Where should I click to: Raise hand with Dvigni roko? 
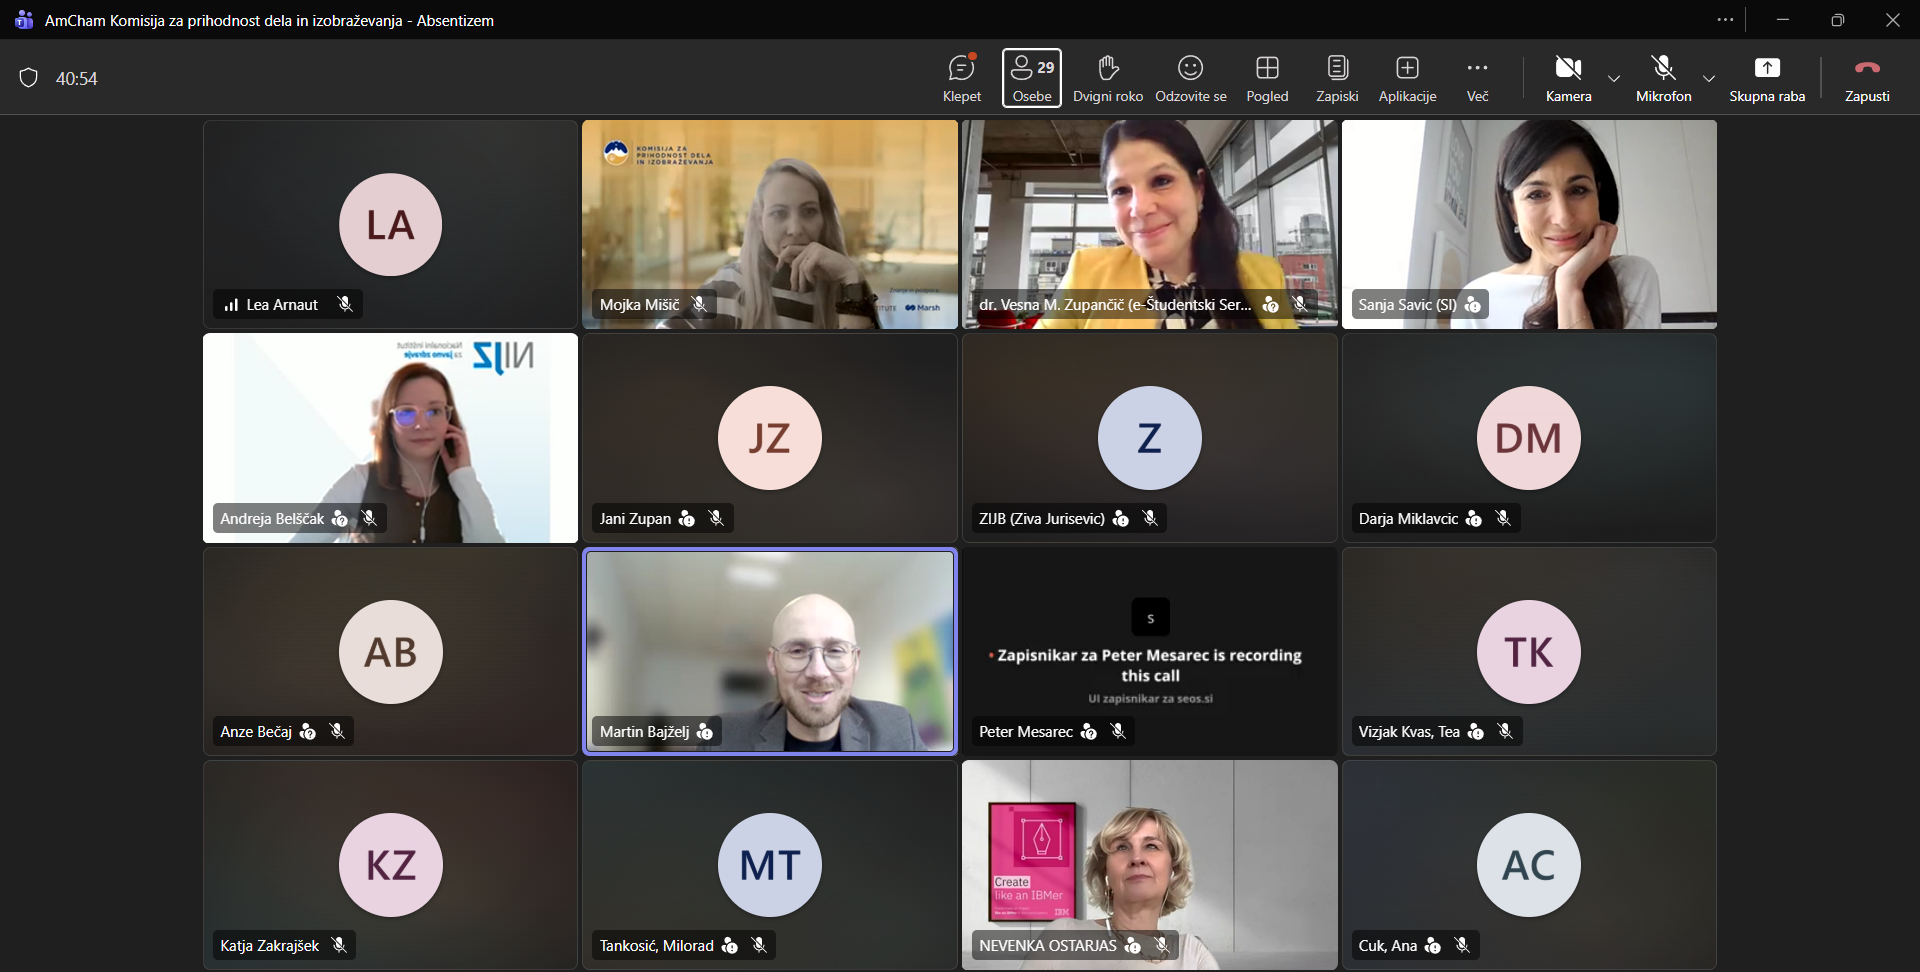click(x=1107, y=78)
